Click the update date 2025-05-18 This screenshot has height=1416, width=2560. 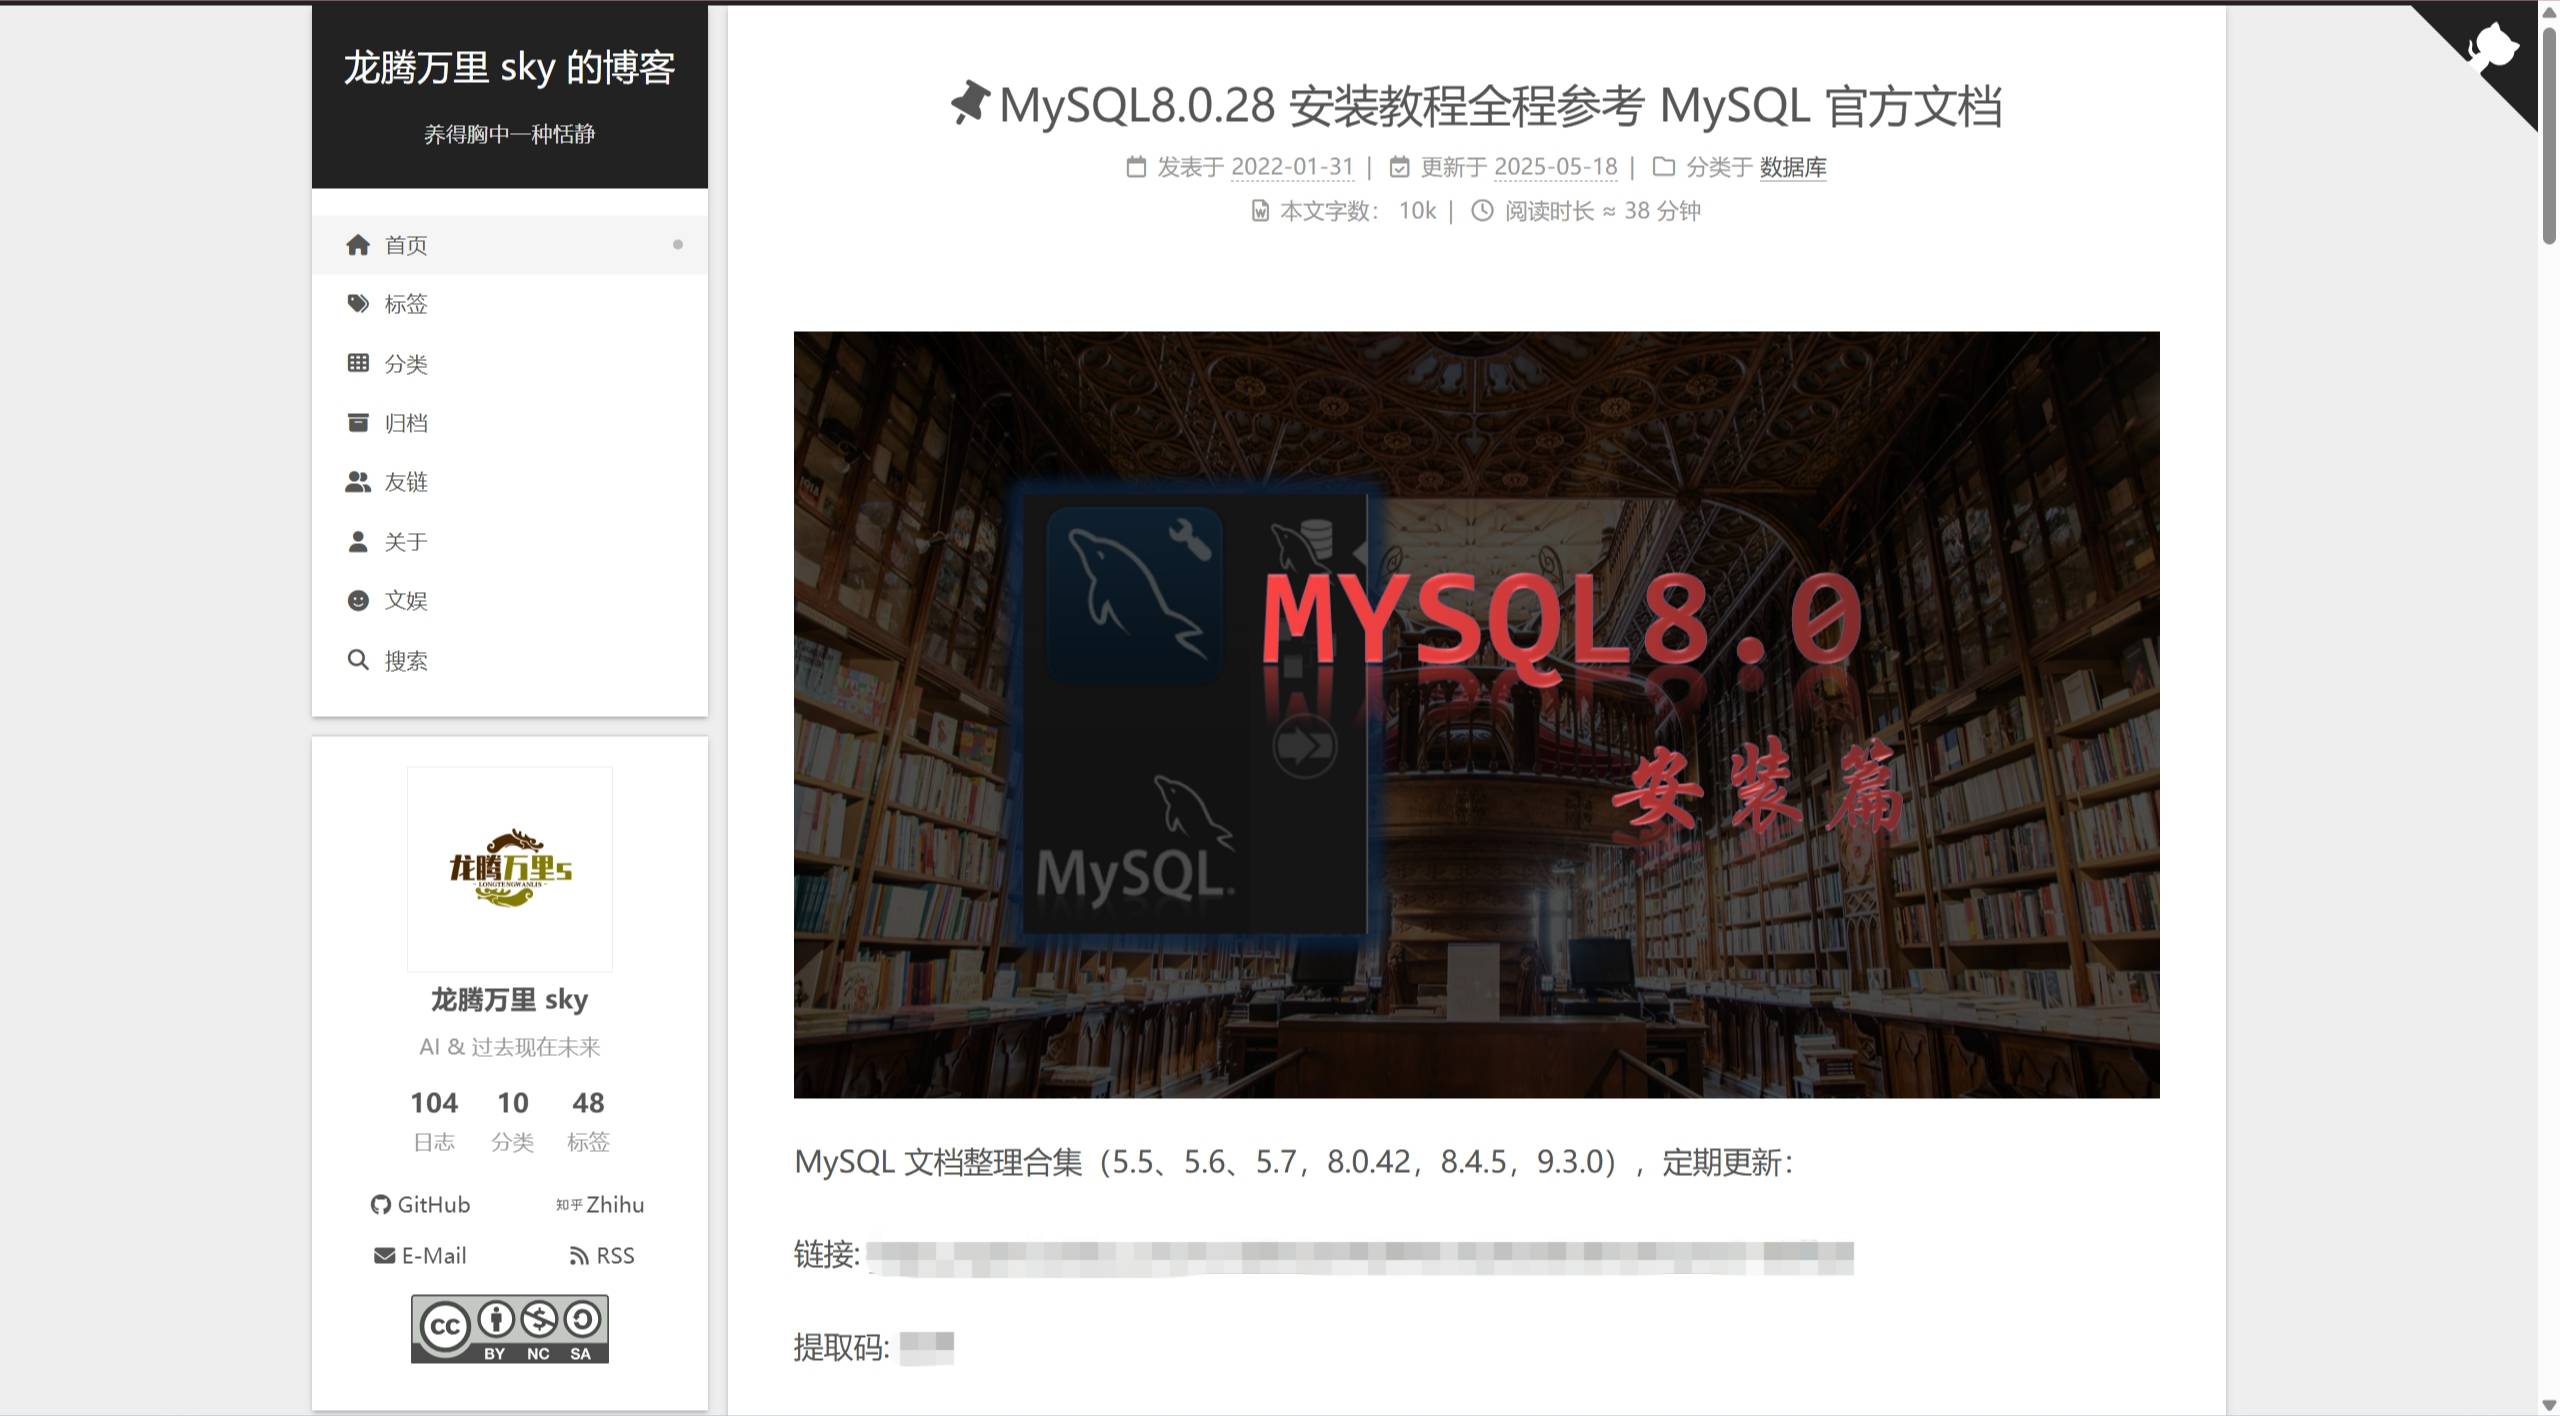click(x=1556, y=167)
